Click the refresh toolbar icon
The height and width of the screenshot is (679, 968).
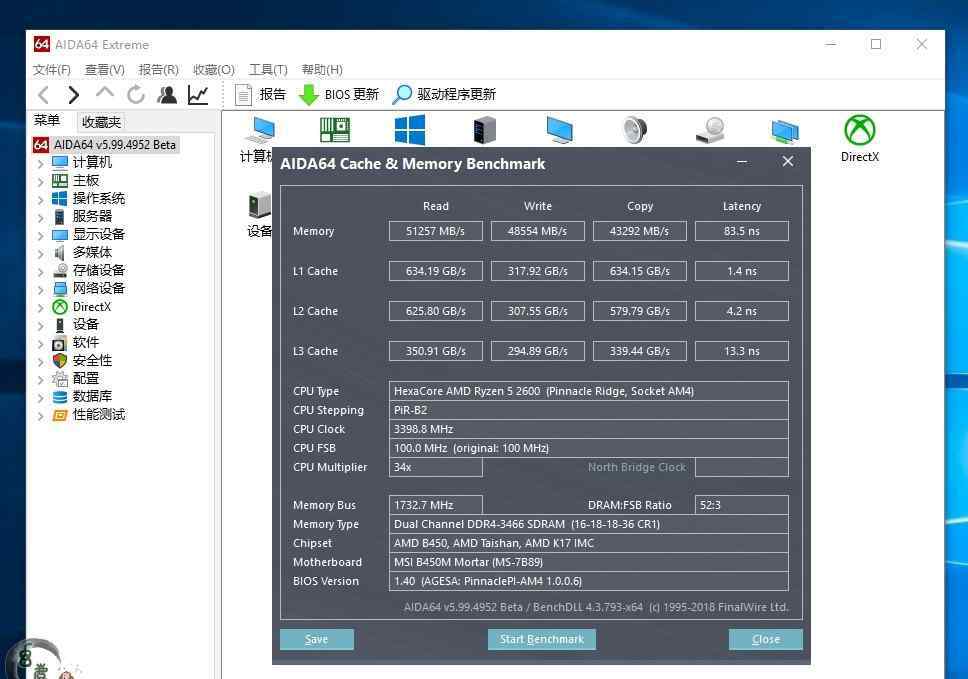(136, 94)
